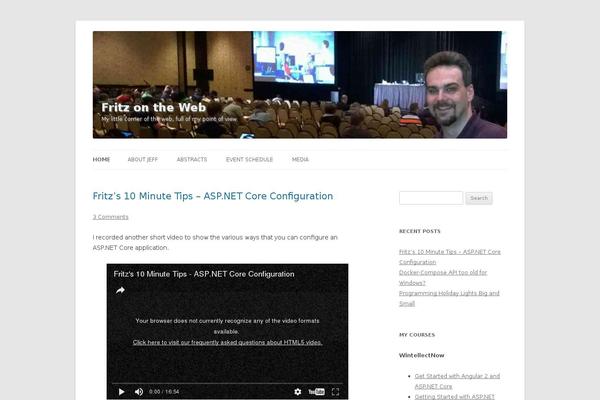Image resolution: width=600 pixels, height=400 pixels.
Task: Click the WintellectNow subheading
Action: 422,355
